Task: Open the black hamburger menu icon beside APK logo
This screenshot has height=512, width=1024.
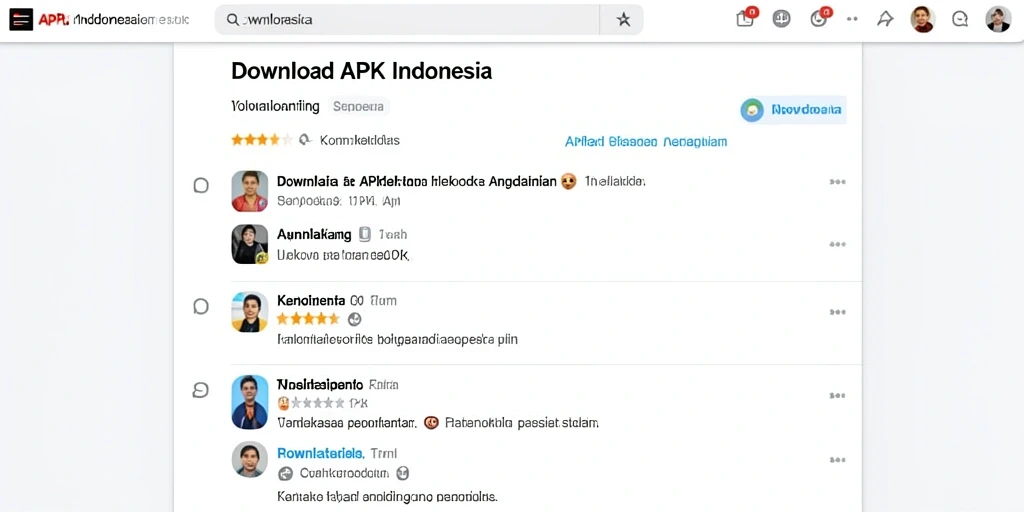Action: click(x=21, y=20)
